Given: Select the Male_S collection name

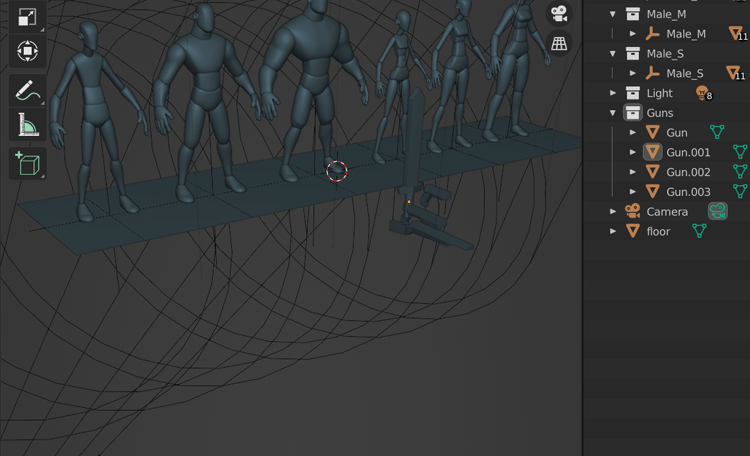Looking at the screenshot, I should [x=665, y=54].
